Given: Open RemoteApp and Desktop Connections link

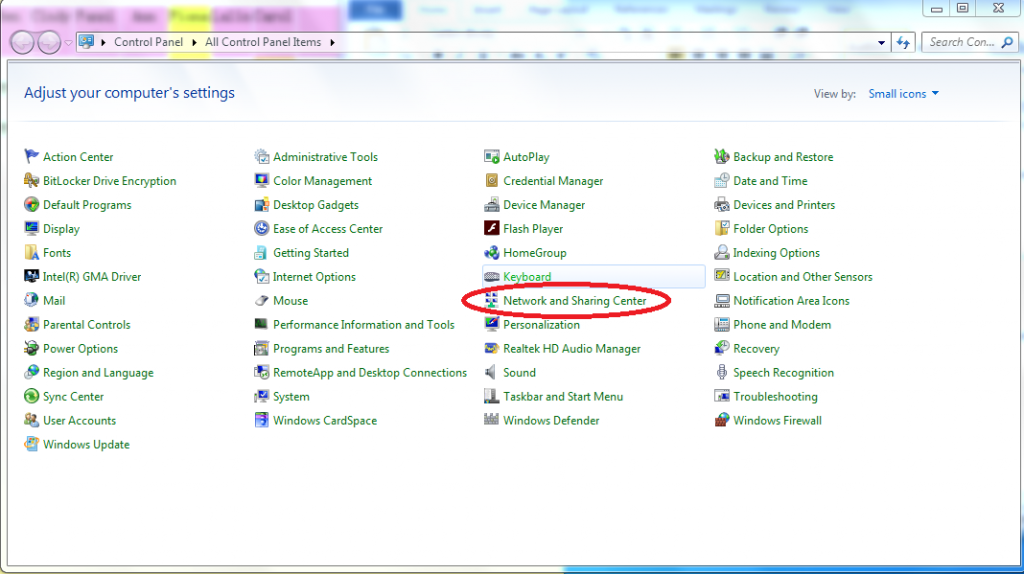Looking at the screenshot, I should pos(370,372).
